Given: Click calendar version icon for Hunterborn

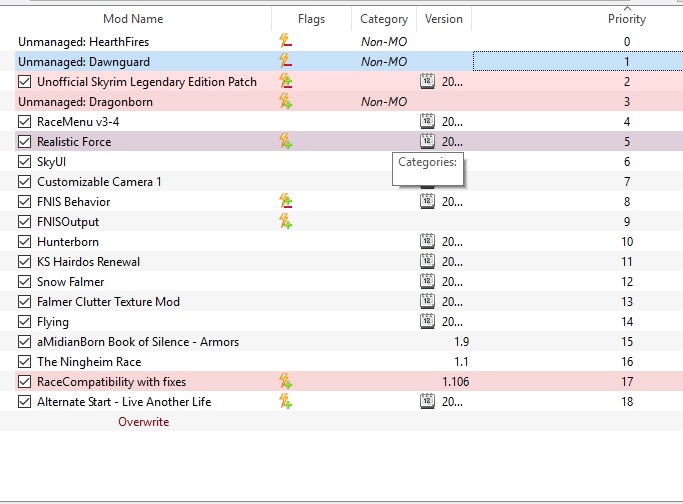Looking at the screenshot, I should [427, 242].
